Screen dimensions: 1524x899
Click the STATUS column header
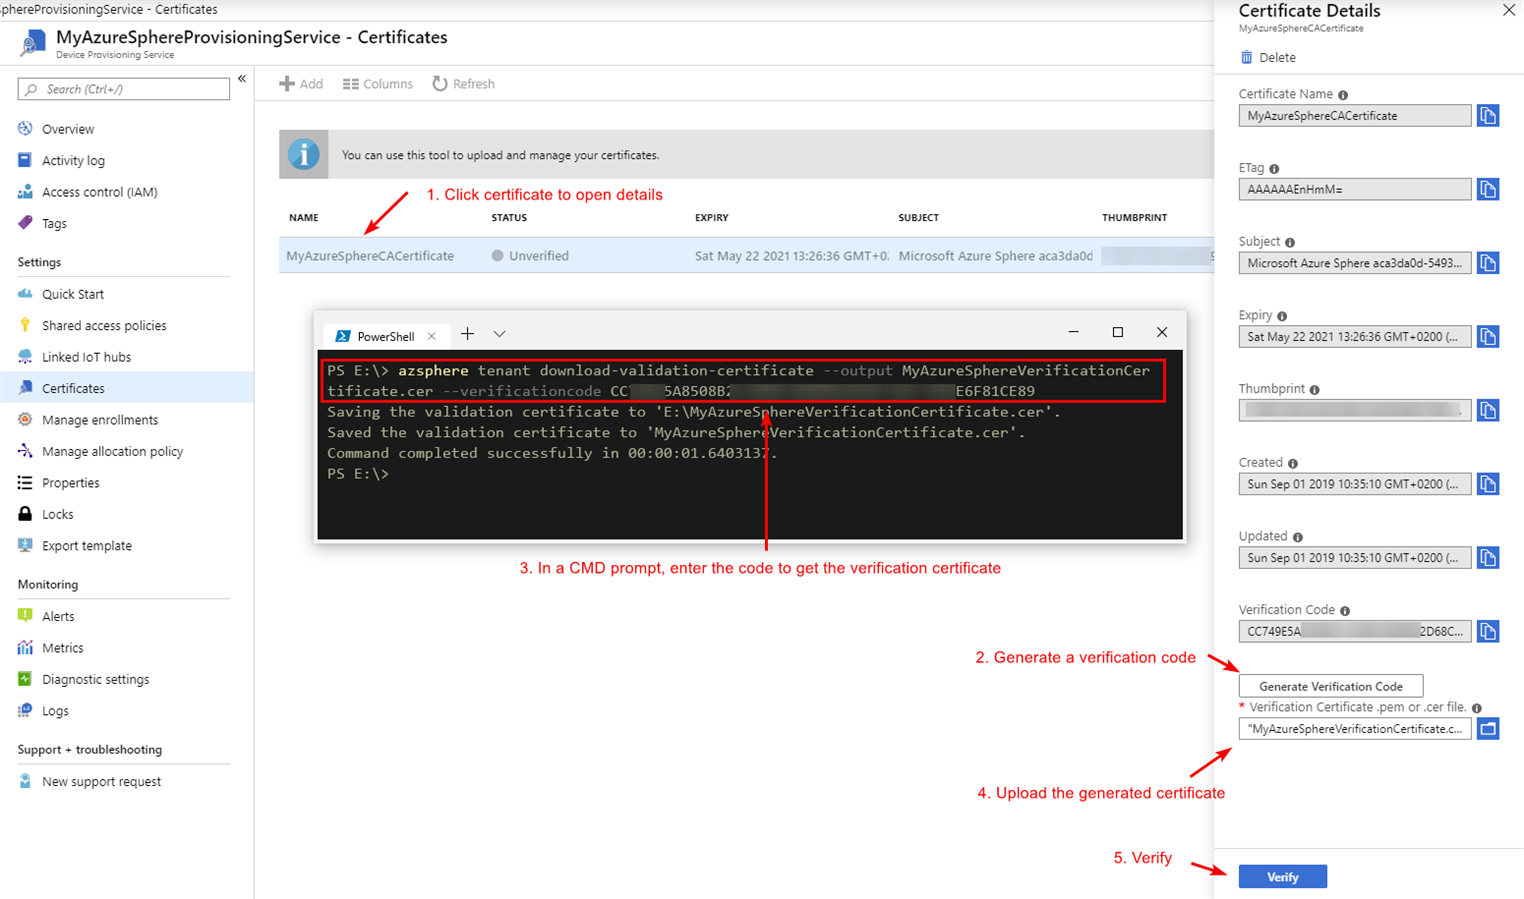click(x=509, y=217)
